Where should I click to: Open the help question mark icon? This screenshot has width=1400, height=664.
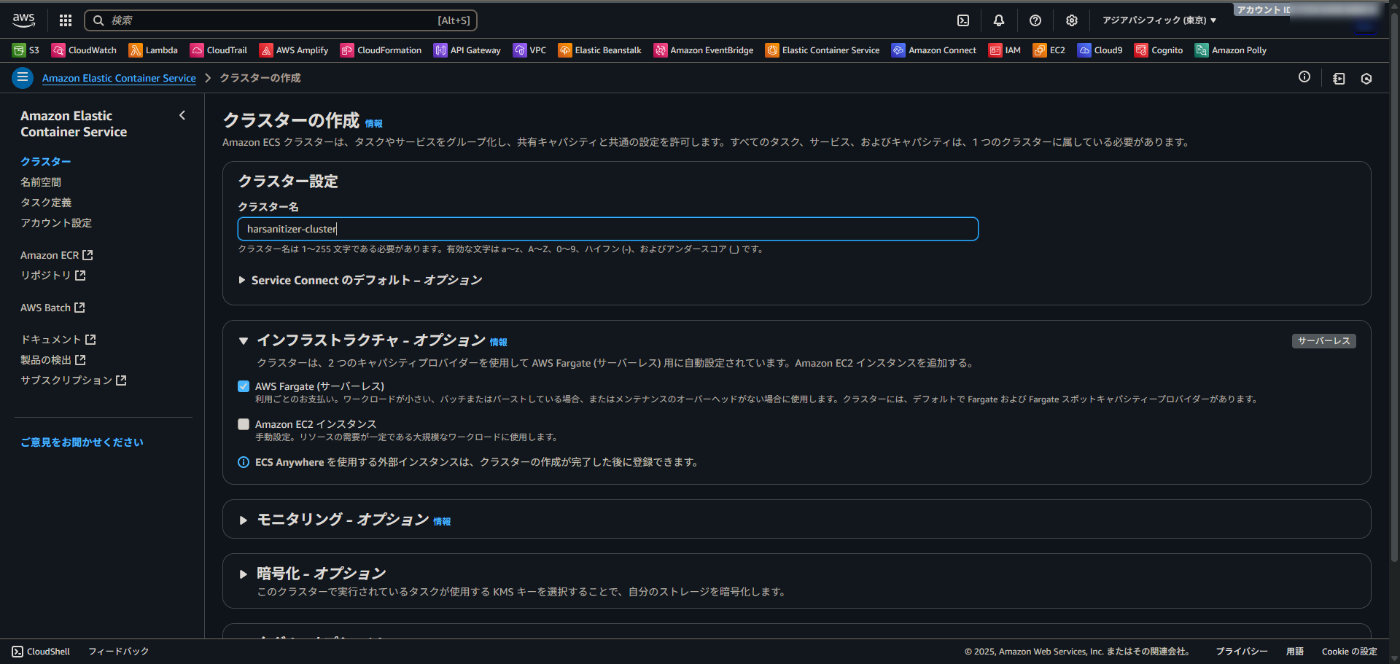point(1035,20)
